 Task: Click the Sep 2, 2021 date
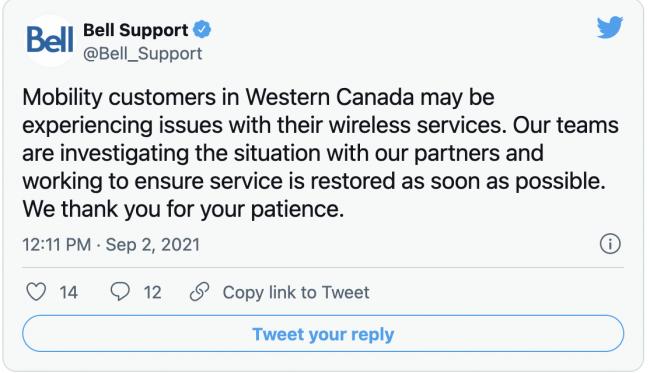click(153, 245)
